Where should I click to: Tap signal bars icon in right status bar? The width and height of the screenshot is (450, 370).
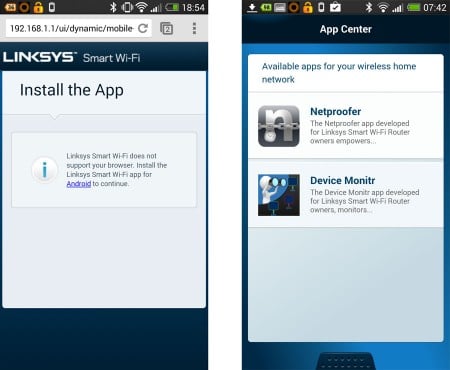(397, 8)
